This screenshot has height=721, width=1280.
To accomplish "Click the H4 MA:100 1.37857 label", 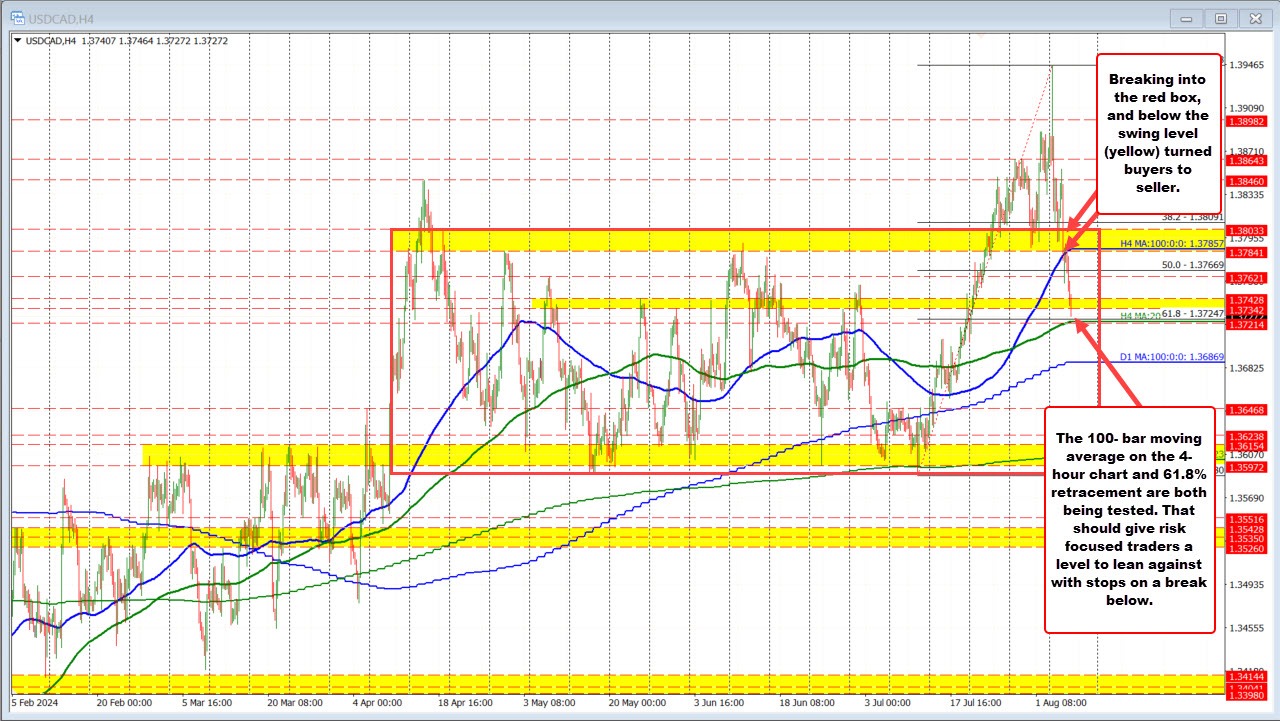I will click(1171, 243).
